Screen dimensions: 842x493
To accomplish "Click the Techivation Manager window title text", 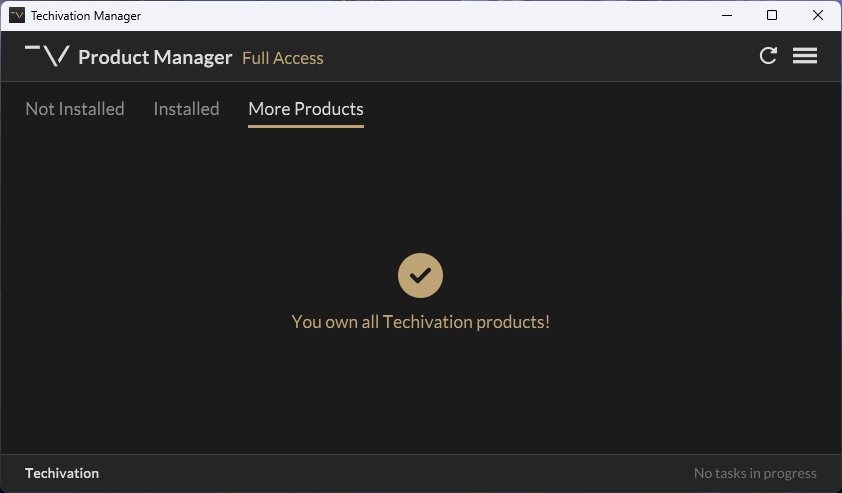I will point(86,16).
